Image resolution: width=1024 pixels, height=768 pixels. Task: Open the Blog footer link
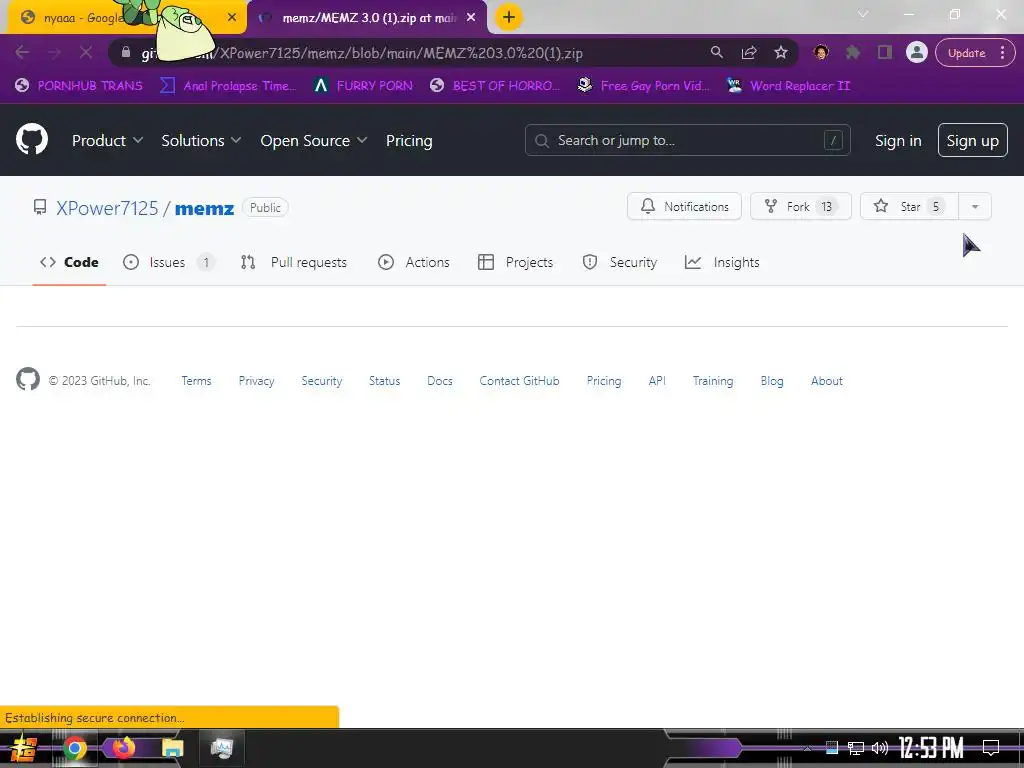pyautogui.click(x=771, y=381)
